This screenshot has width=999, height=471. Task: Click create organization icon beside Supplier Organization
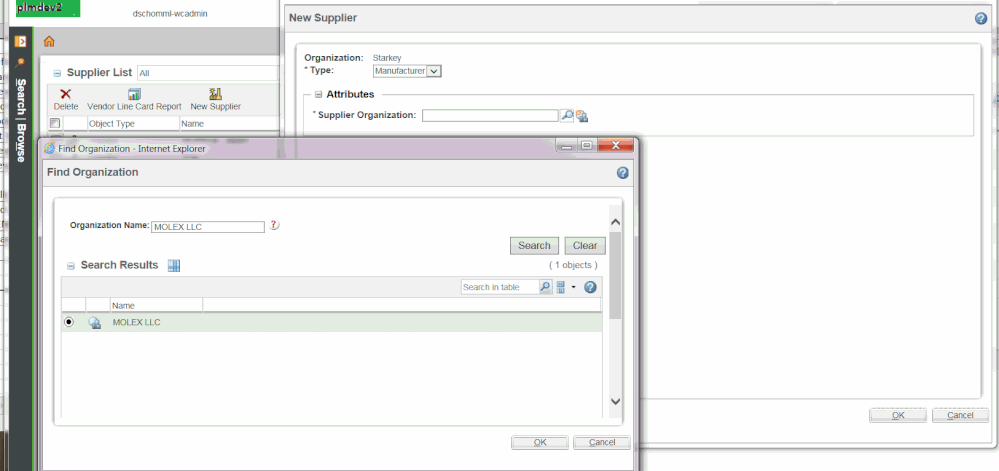click(x=582, y=115)
